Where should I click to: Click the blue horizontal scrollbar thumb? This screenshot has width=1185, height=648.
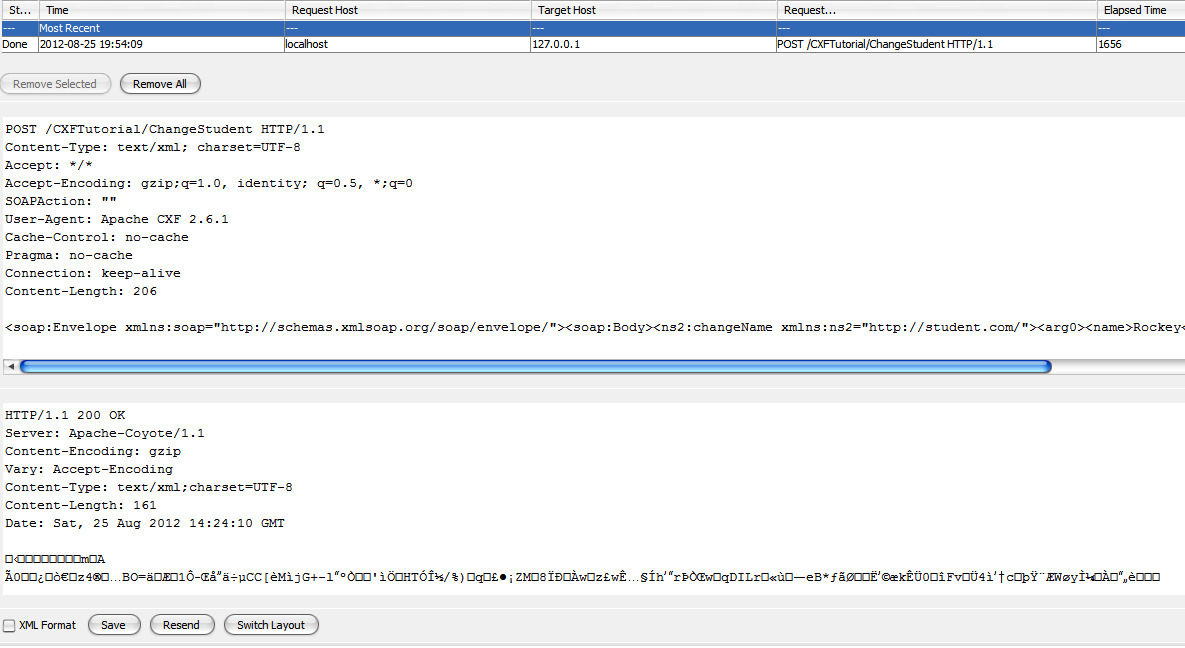coord(535,367)
